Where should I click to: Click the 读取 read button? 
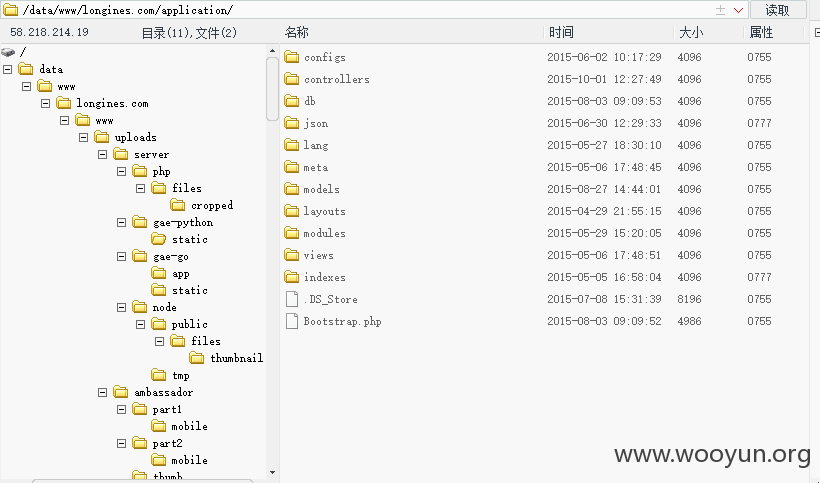(778, 10)
